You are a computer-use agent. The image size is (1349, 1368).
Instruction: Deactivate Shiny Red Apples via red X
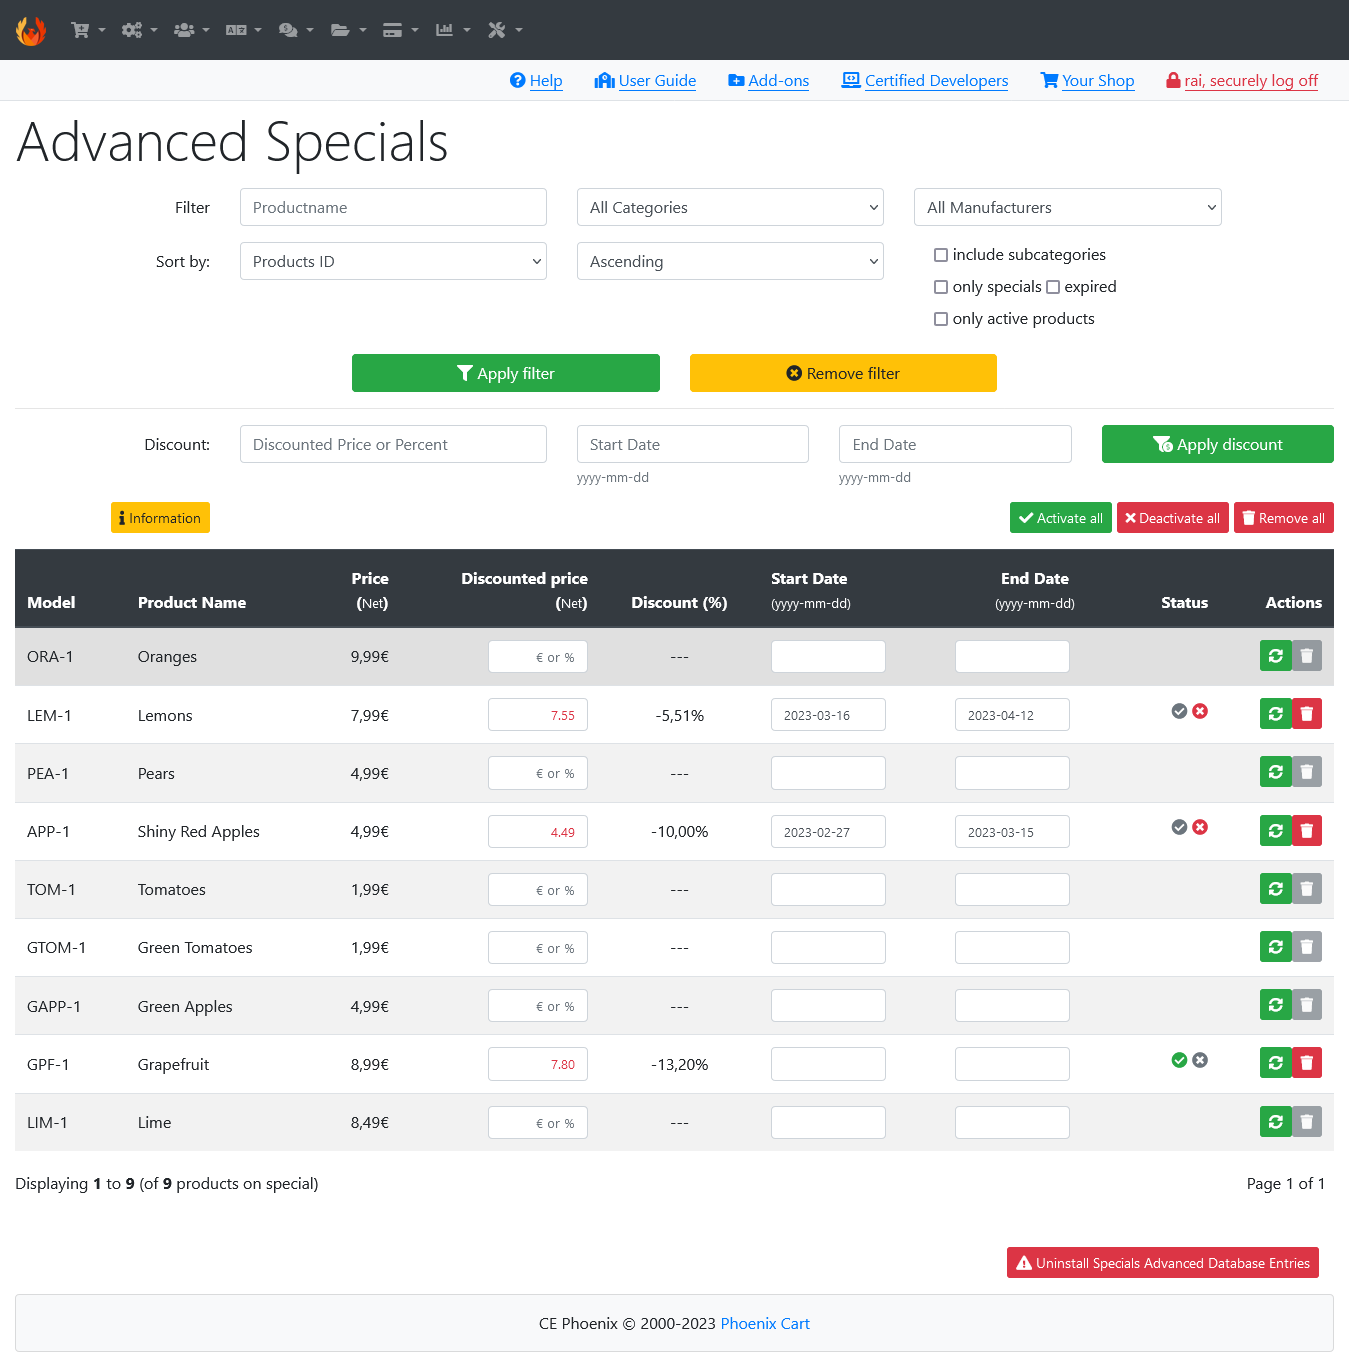[1200, 827]
